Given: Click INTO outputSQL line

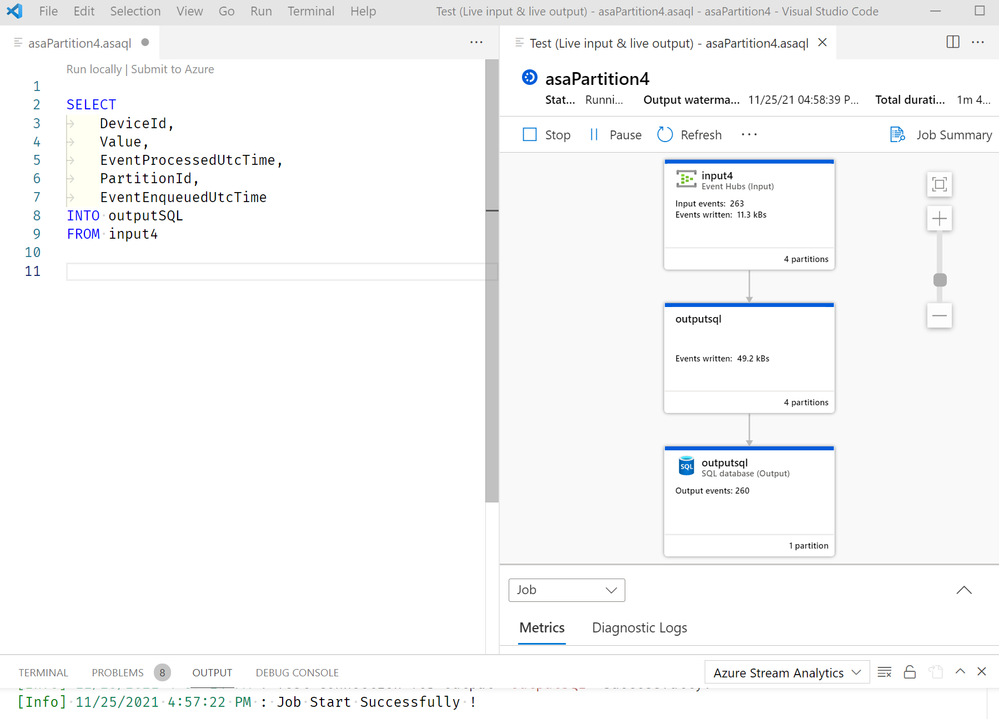Looking at the screenshot, I should coord(125,215).
